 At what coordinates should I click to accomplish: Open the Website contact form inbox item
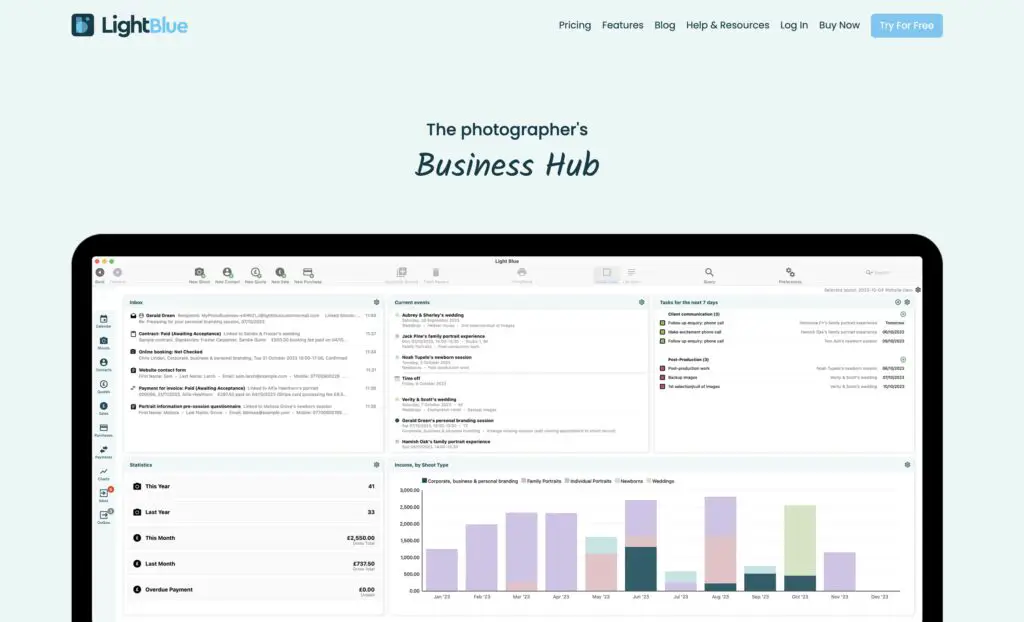[x=253, y=373]
